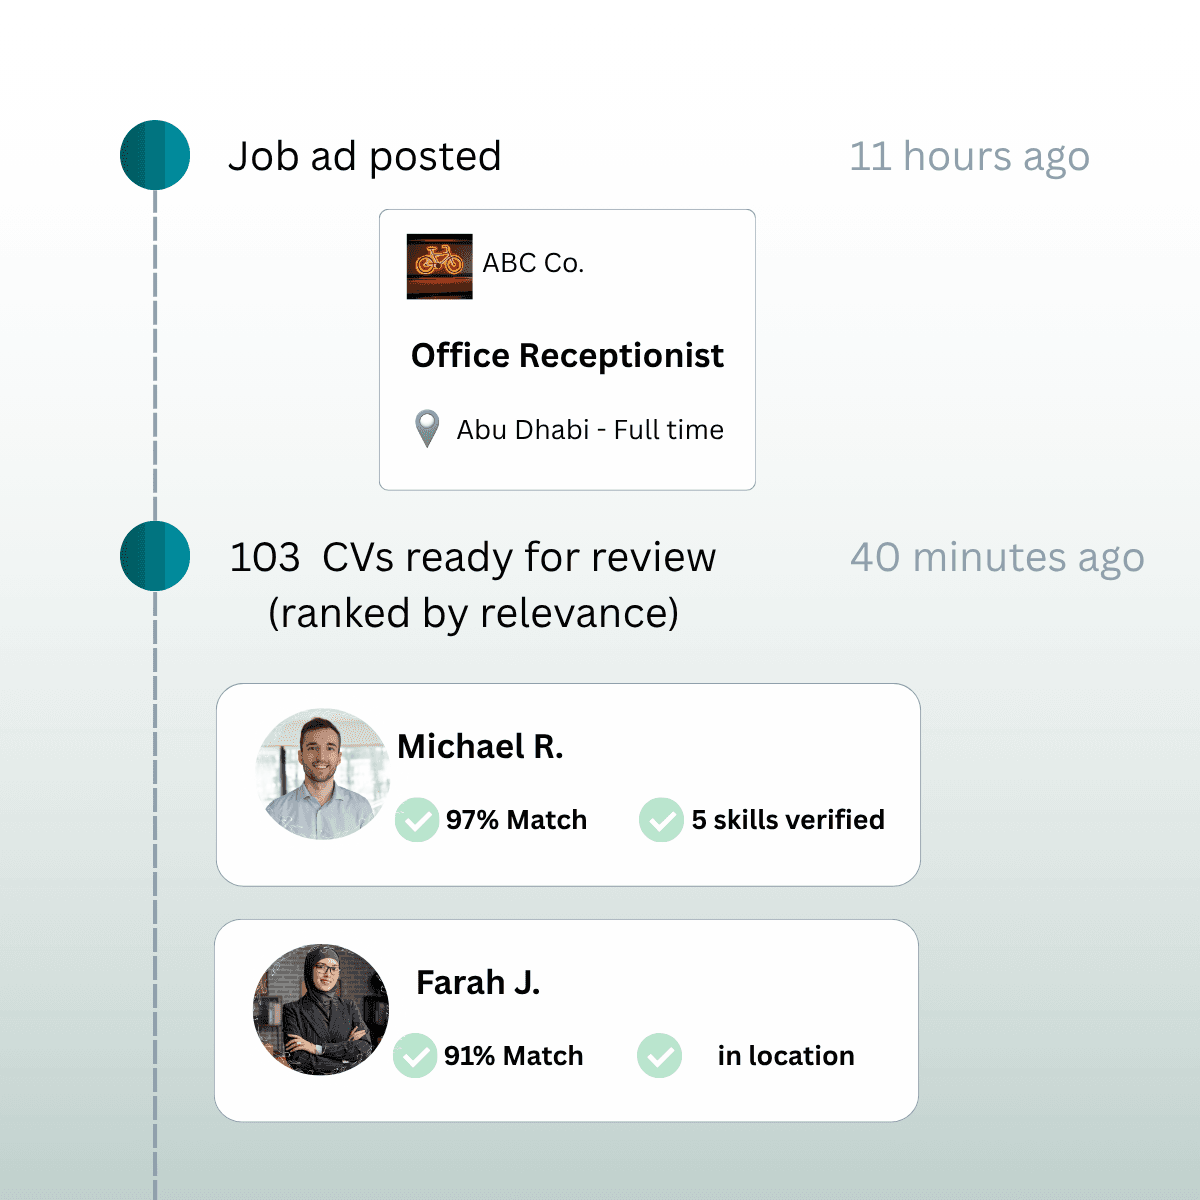Select the CVs ready for review timeline marker
Image resolution: width=1200 pixels, height=1200 pixels.
(155, 556)
